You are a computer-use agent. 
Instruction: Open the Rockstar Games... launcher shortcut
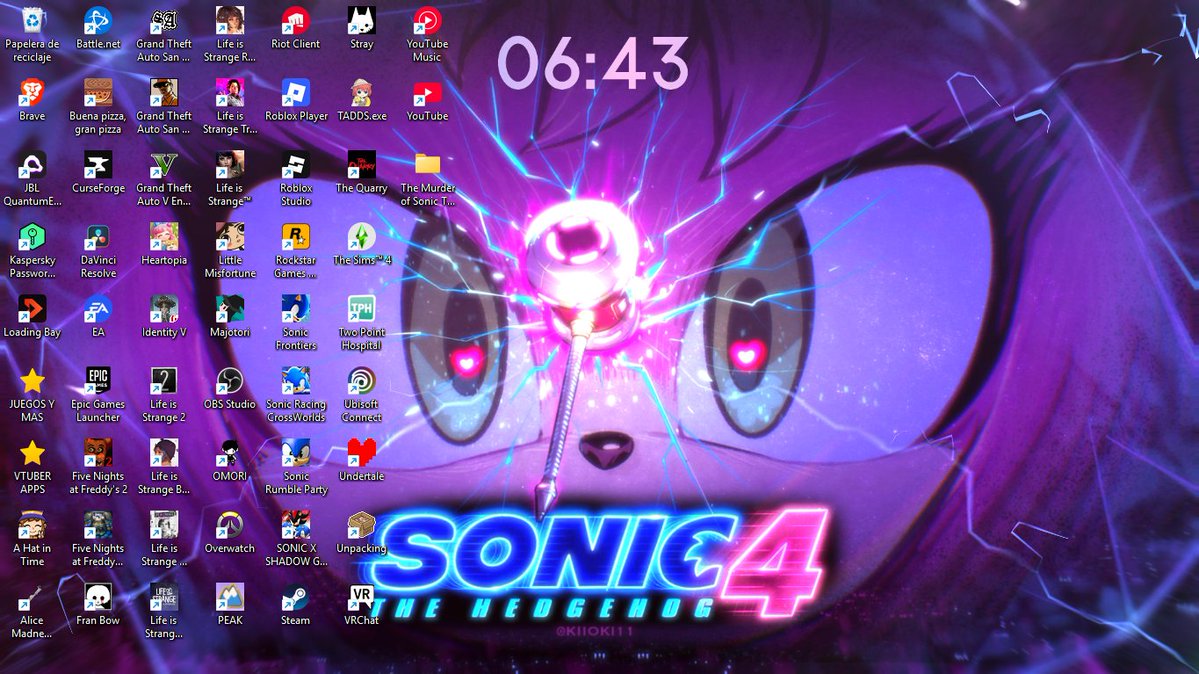[295, 237]
